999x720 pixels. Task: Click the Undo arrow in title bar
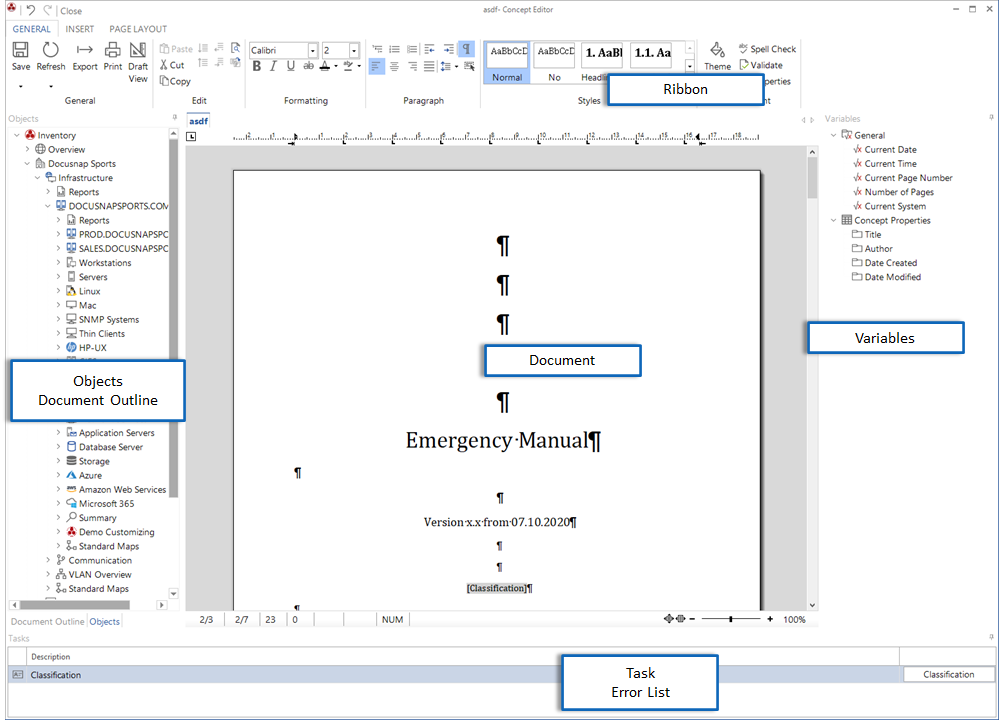click(x=31, y=10)
